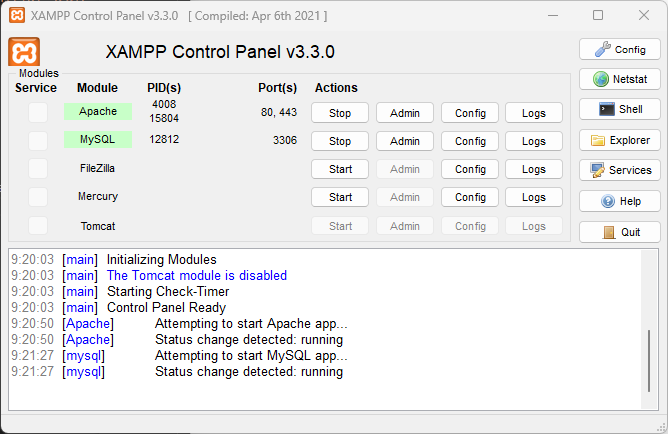
Task: Open Explorer folder button
Action: 619,140
